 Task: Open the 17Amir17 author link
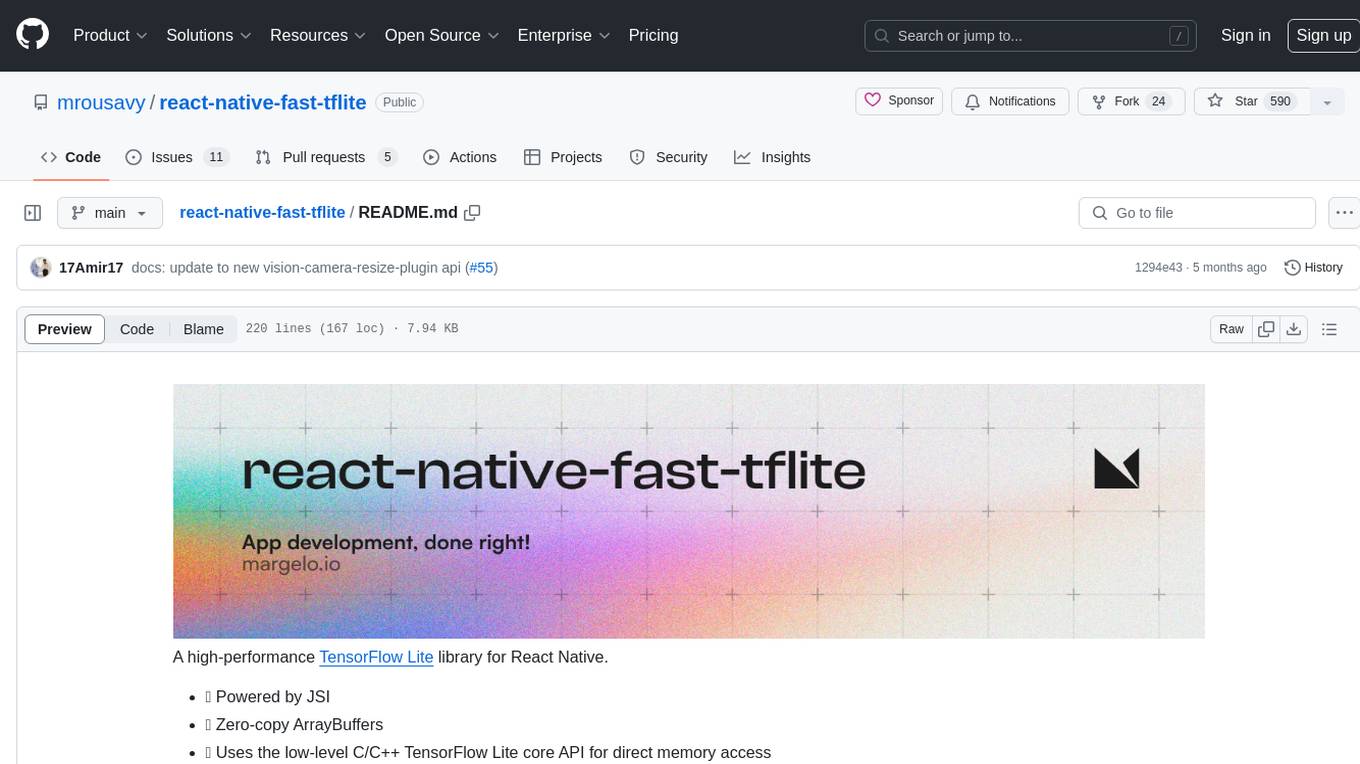coord(91,268)
